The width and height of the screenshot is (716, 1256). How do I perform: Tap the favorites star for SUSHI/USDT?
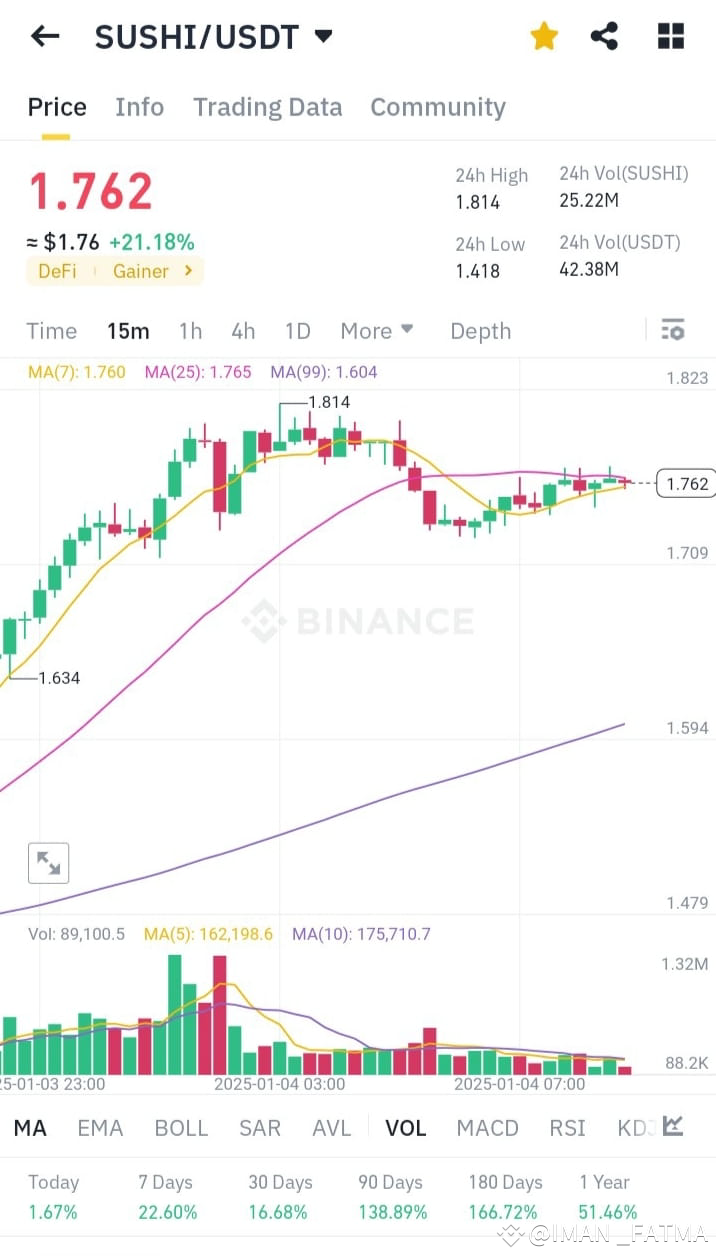point(544,35)
